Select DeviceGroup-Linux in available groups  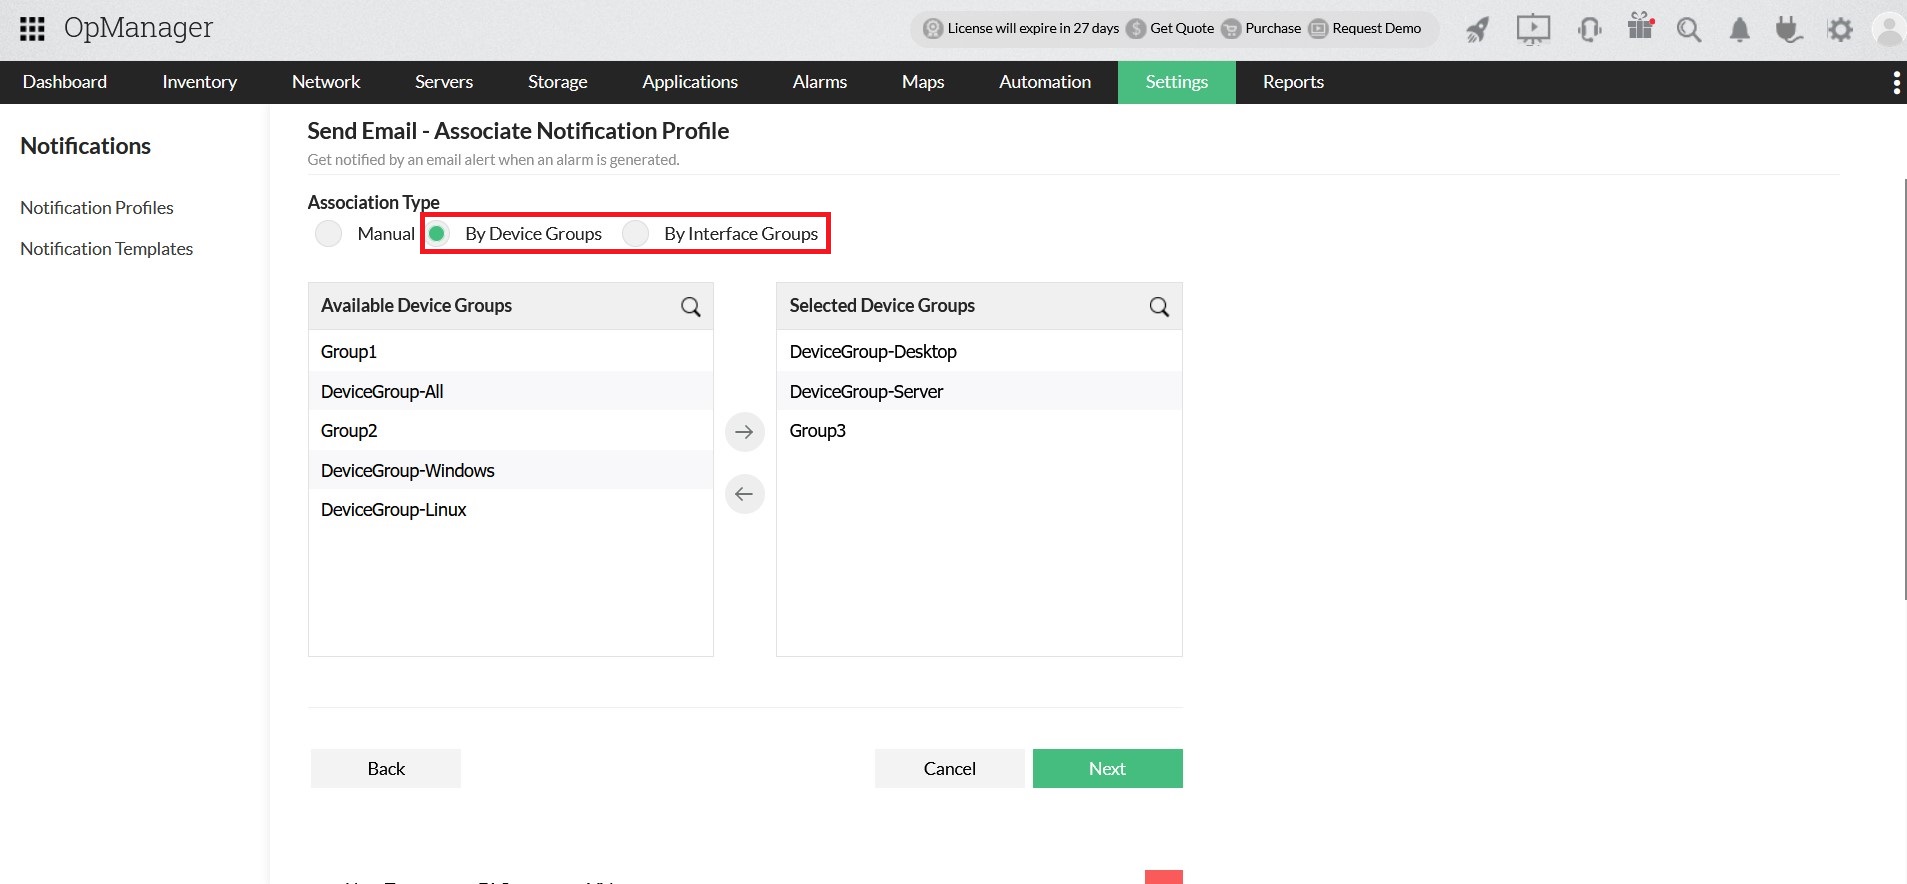511,510
